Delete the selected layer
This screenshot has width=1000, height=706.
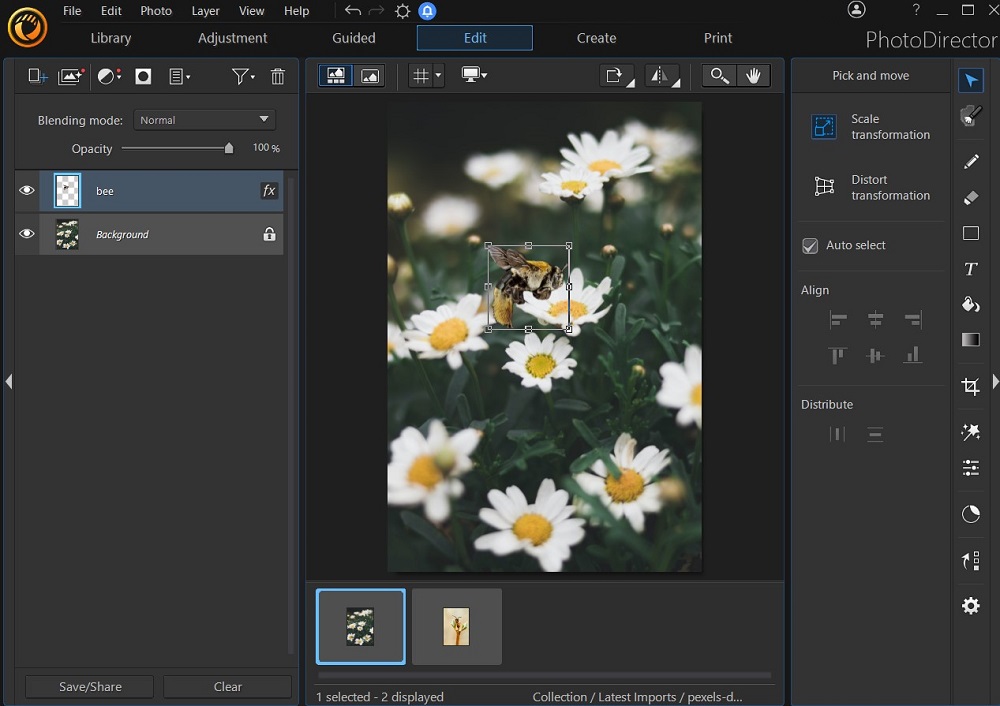pos(277,76)
